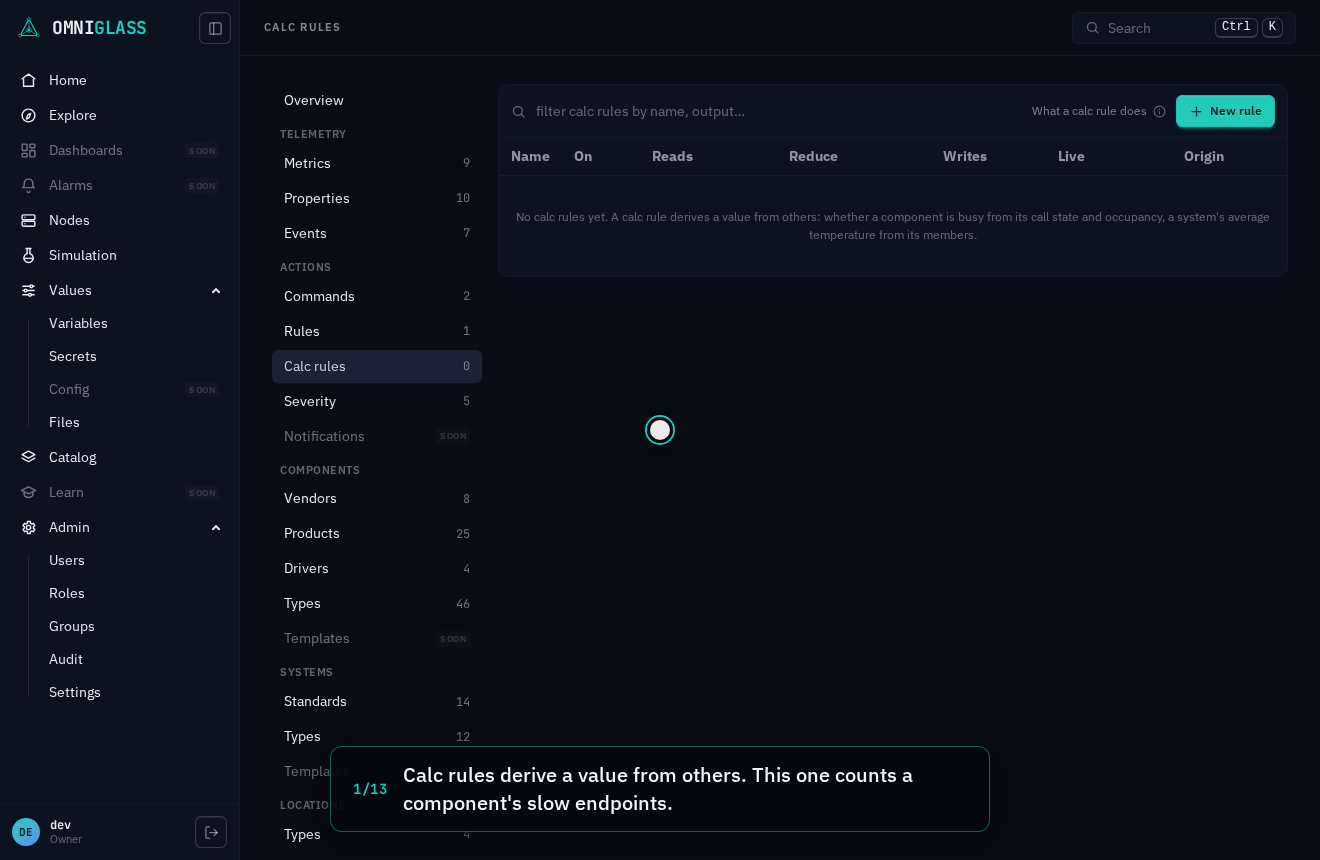This screenshot has width=1320, height=860.
Task: Click the top Search box
Action: tap(1184, 28)
